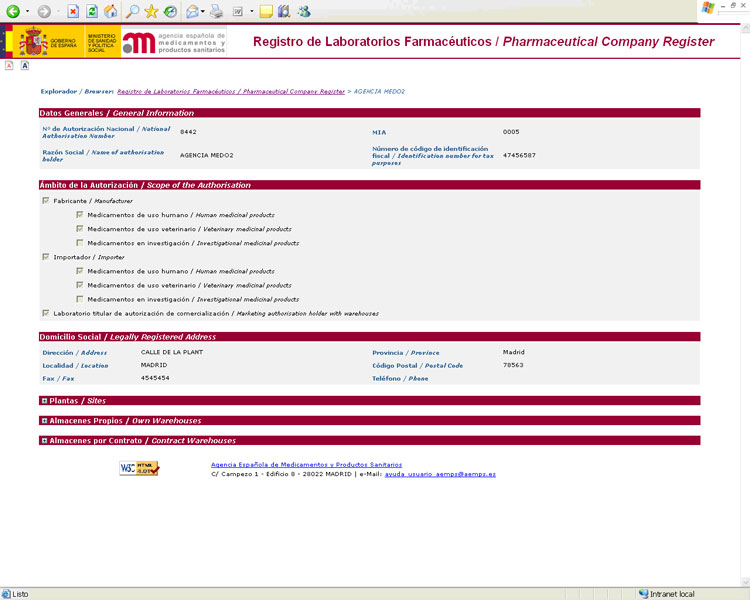Expand the Plantas / Sites section
Image resolution: width=750 pixels, height=600 pixels.
click(44, 401)
